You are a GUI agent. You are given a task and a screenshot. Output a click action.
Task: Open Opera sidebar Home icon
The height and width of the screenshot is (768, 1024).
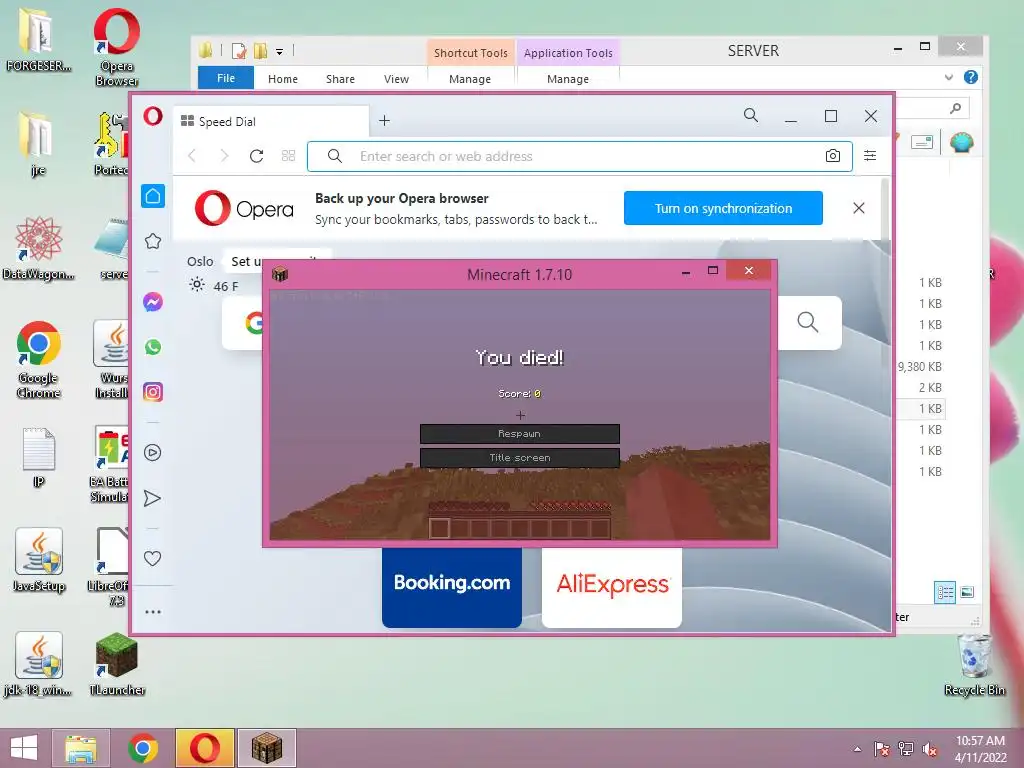point(153,196)
